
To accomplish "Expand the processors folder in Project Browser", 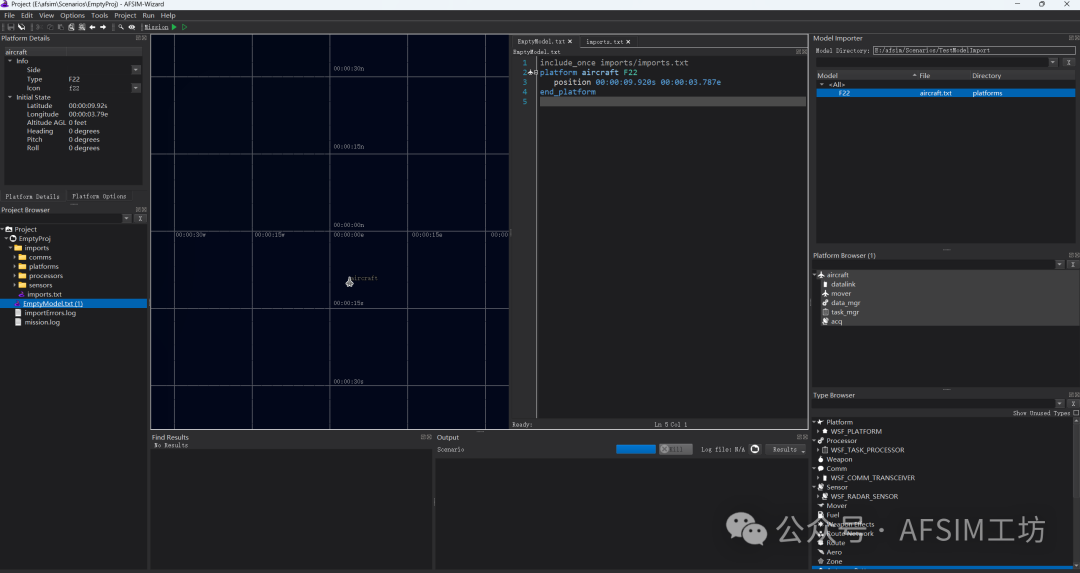I will [x=14, y=275].
